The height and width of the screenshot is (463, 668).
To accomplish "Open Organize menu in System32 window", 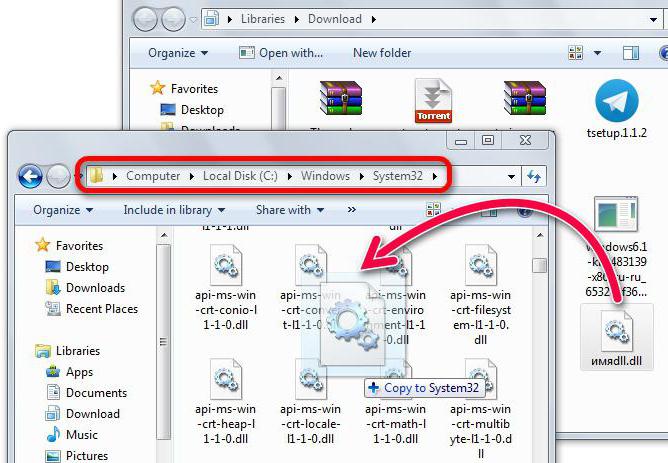I will (x=63, y=210).
